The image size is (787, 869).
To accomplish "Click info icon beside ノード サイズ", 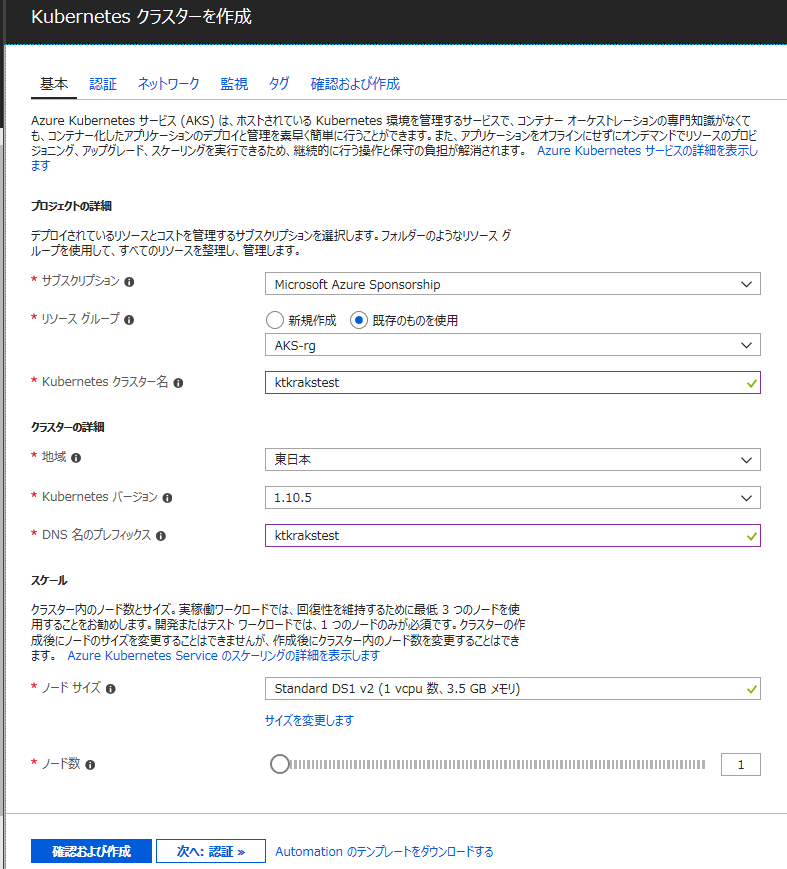I will (110, 689).
